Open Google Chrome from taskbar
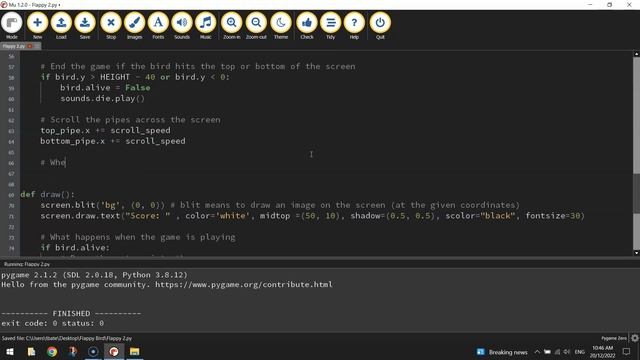Viewport: 640px width, 360px height. click(52, 351)
